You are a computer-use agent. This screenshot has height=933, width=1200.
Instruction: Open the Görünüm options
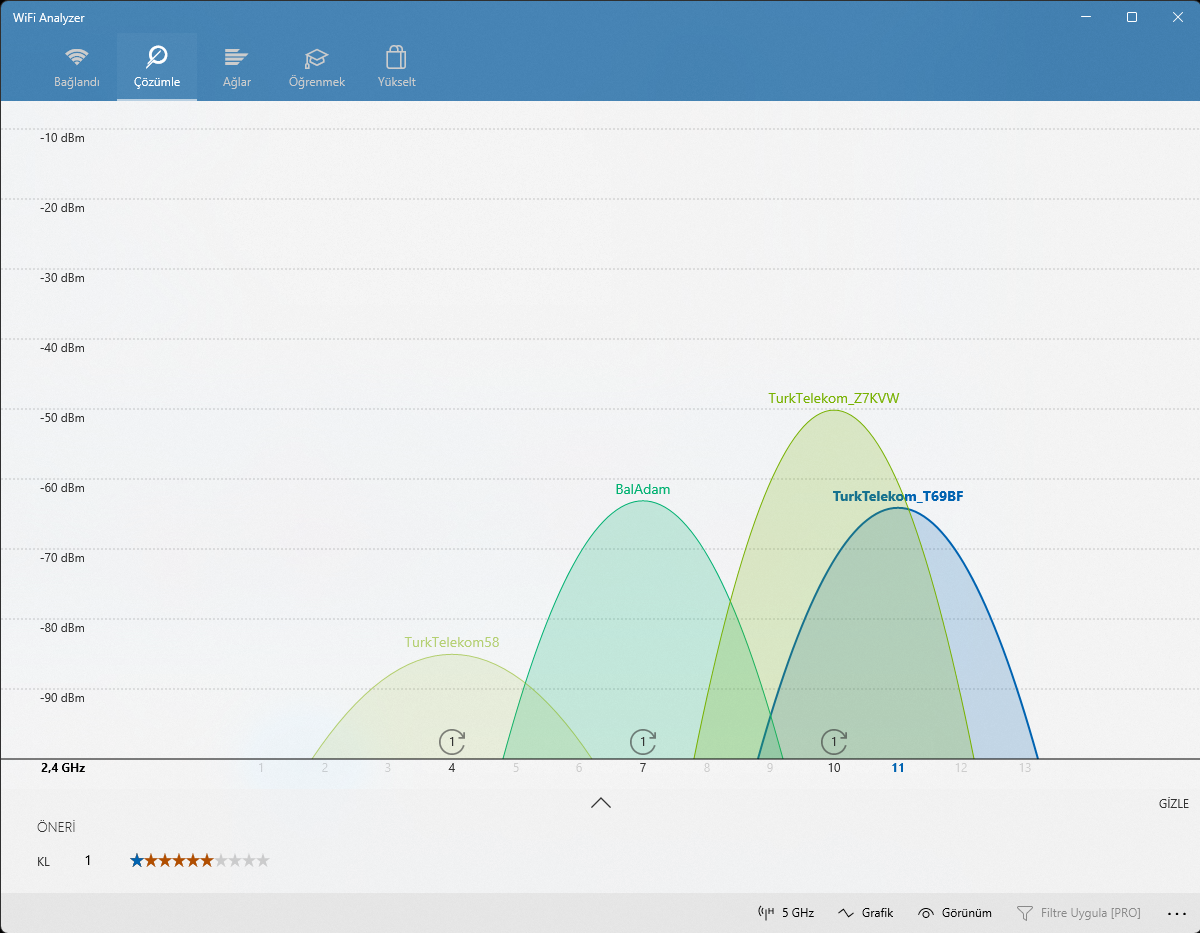[x=955, y=913]
